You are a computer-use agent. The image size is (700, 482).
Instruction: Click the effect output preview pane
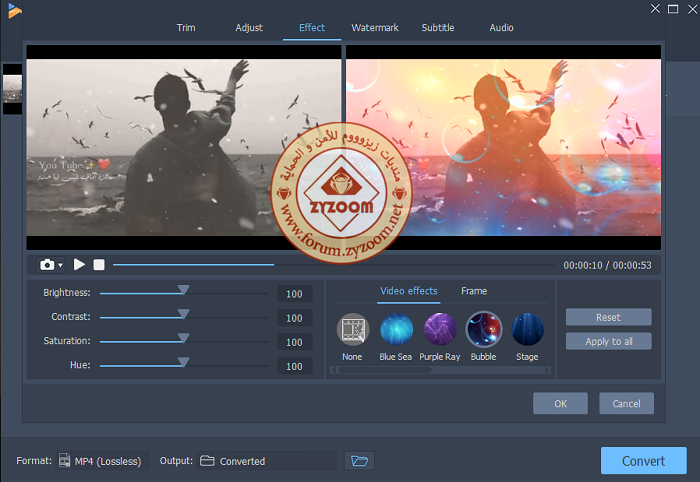click(504, 147)
